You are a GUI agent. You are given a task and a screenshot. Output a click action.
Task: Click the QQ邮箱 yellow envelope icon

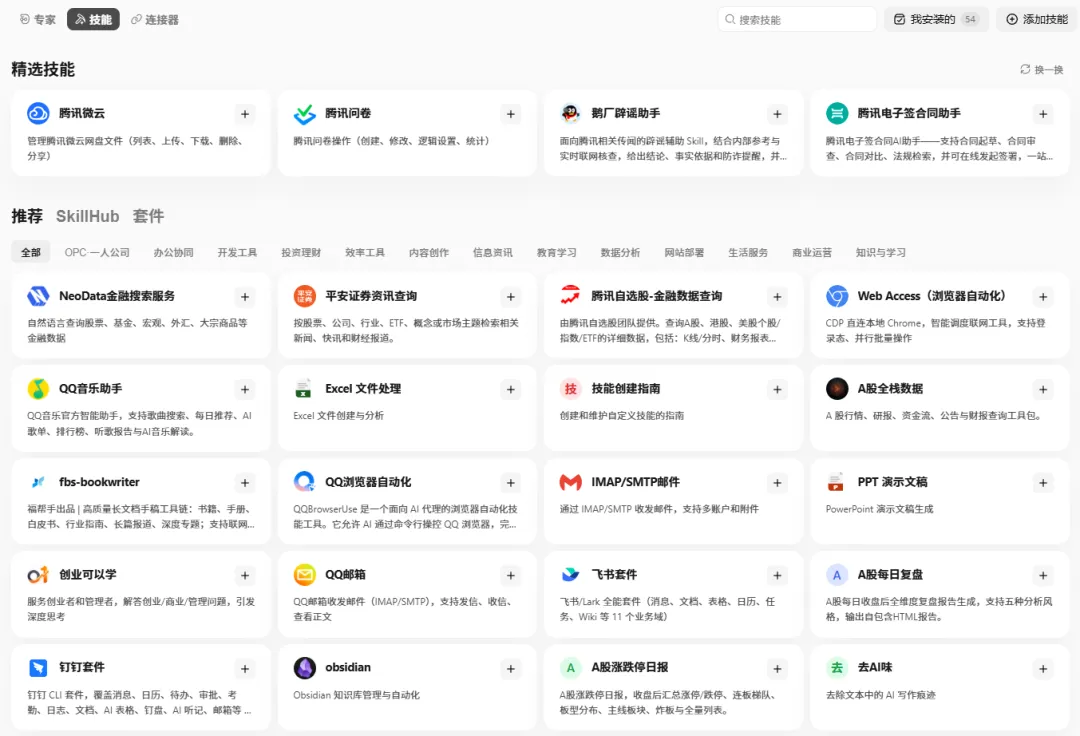point(304,575)
